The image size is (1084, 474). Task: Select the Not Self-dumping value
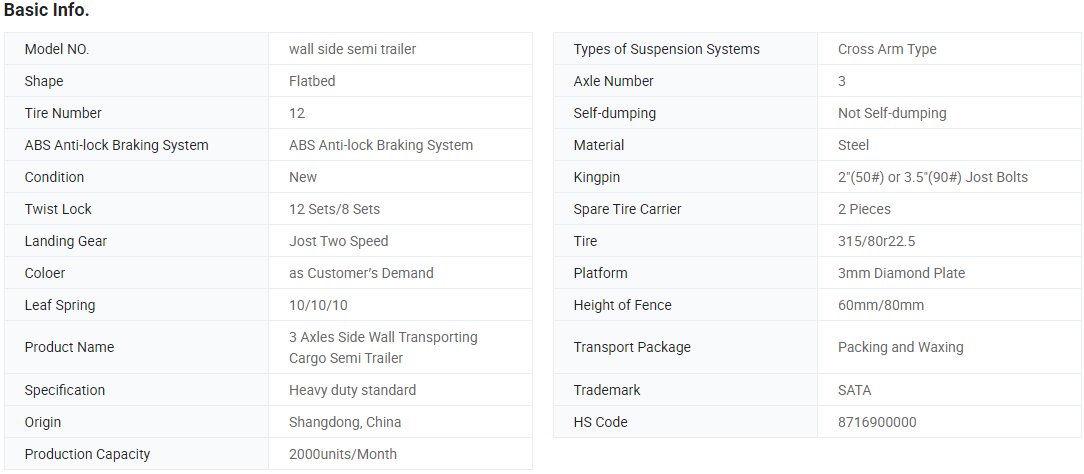coord(892,113)
